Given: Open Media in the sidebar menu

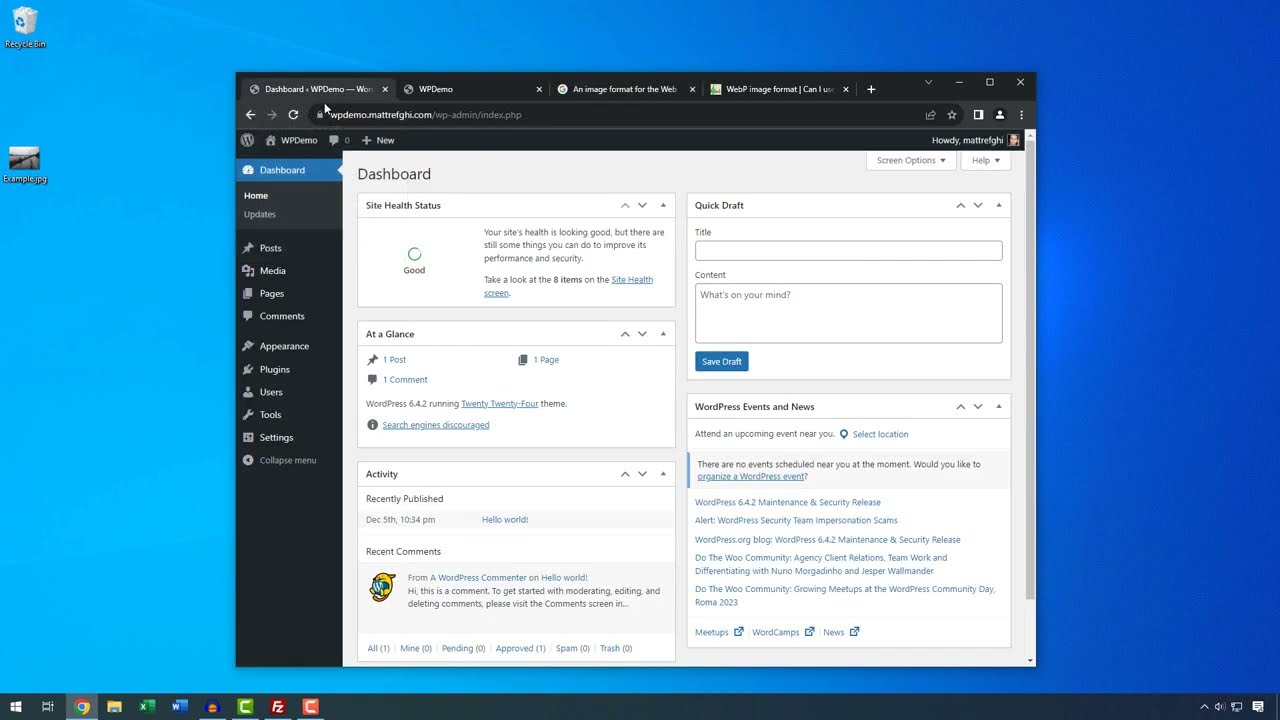Looking at the screenshot, I should pyautogui.click(x=272, y=271).
